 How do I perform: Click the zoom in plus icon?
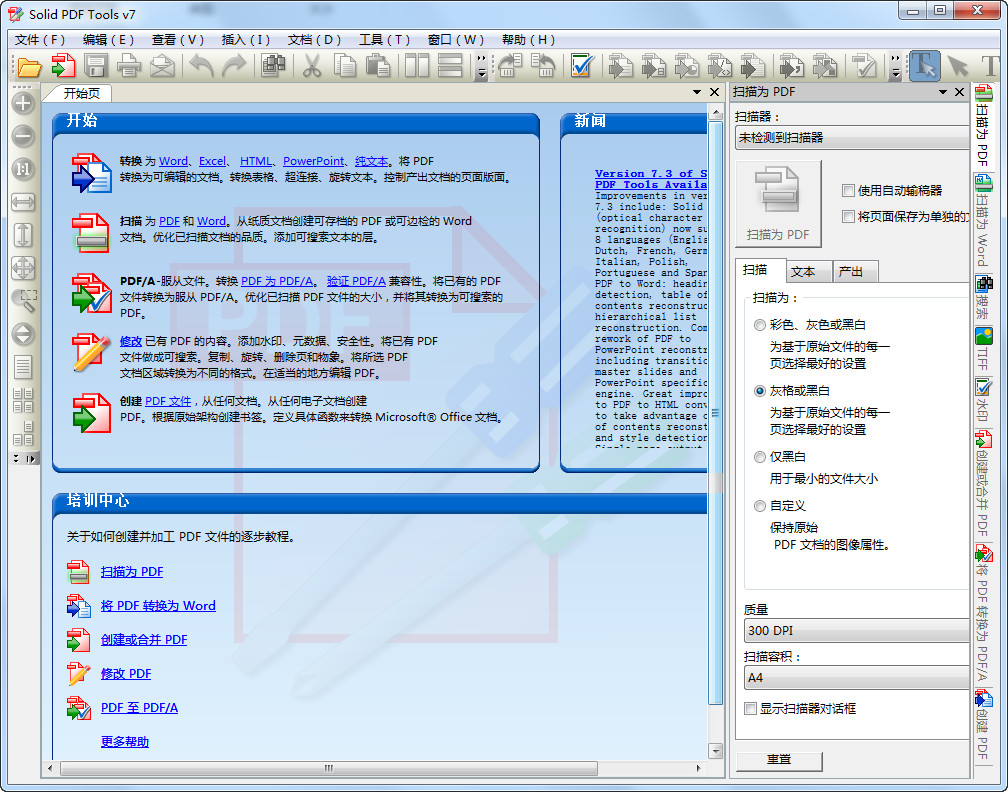pos(23,103)
